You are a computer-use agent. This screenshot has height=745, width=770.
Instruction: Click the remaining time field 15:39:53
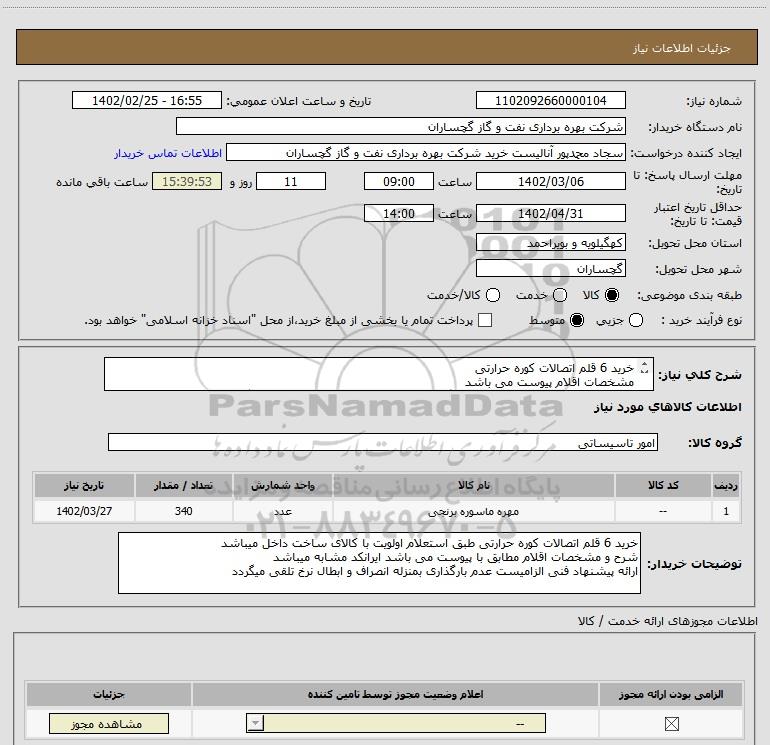click(187, 181)
